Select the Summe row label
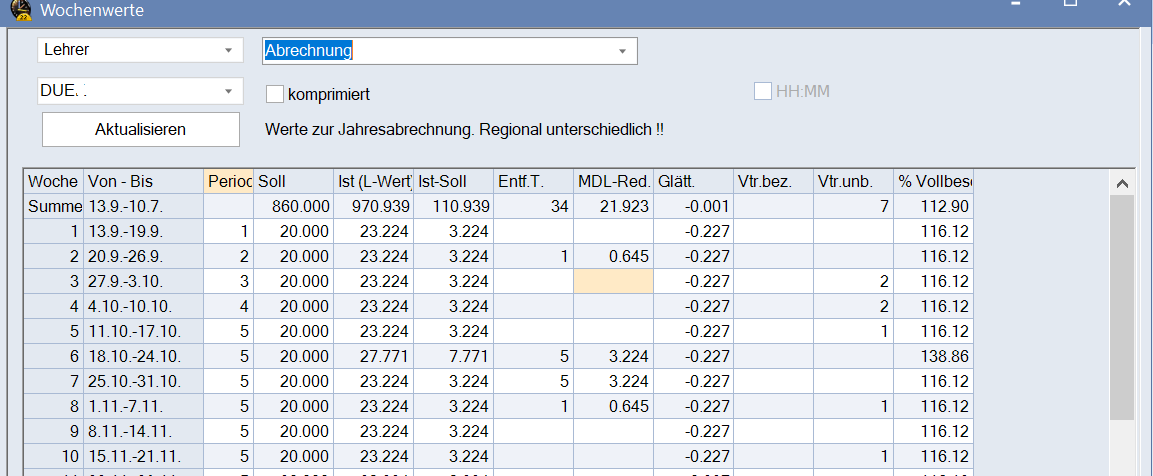Image resolution: width=1153 pixels, height=476 pixels. 53,206
